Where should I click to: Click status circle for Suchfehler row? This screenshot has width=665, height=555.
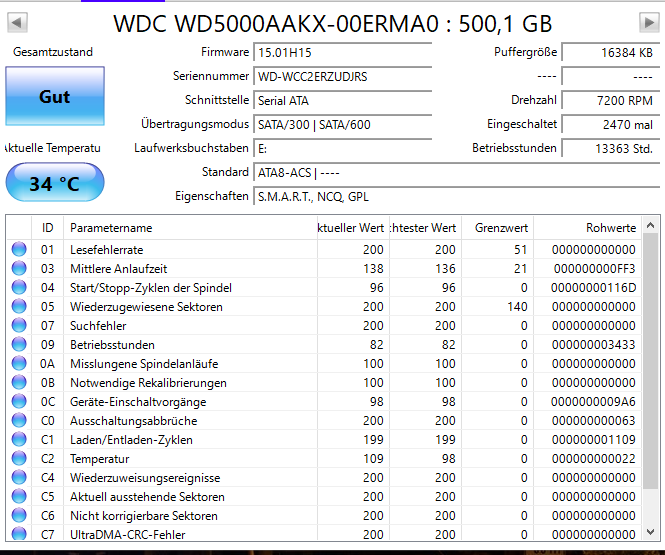coord(19,325)
